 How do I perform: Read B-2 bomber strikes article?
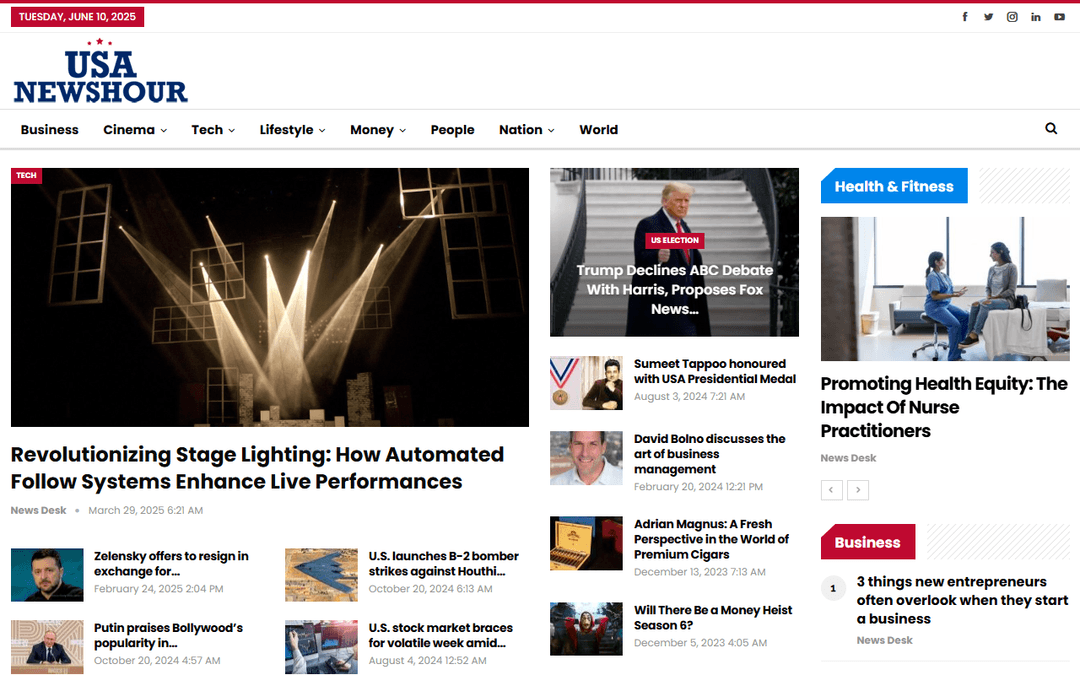pos(444,563)
